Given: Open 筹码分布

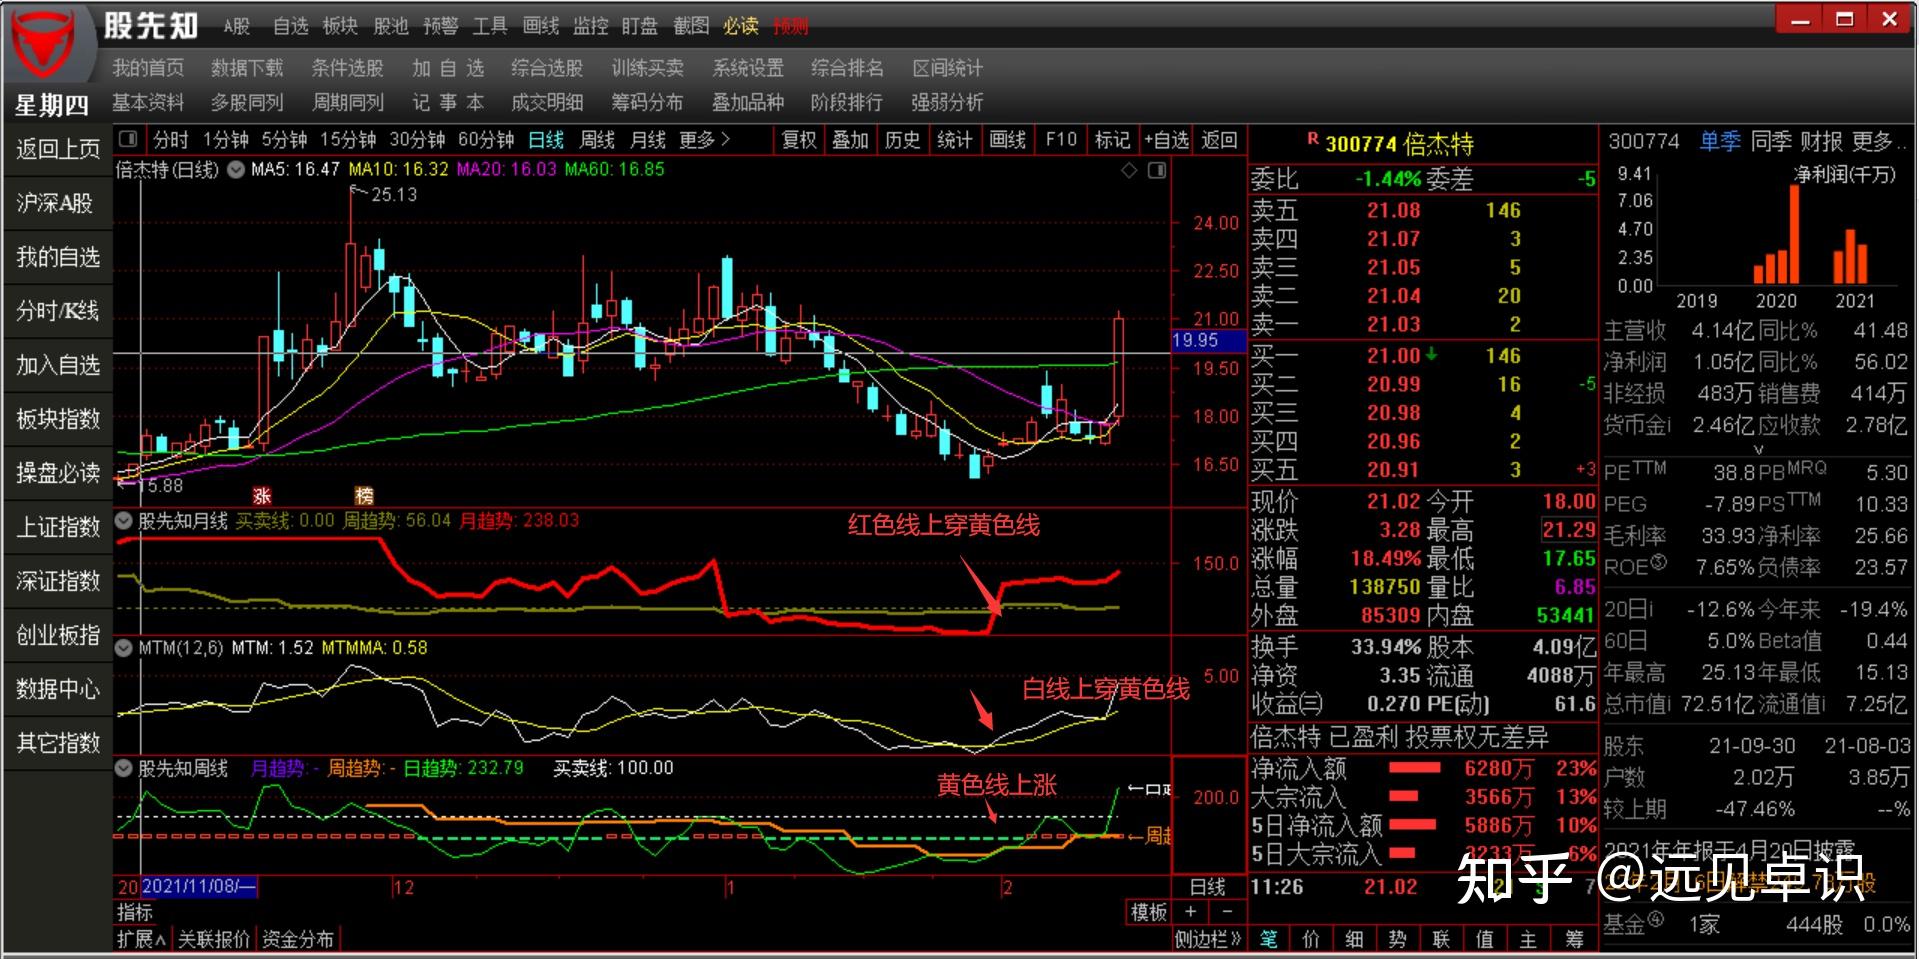Looking at the screenshot, I should click(x=647, y=102).
